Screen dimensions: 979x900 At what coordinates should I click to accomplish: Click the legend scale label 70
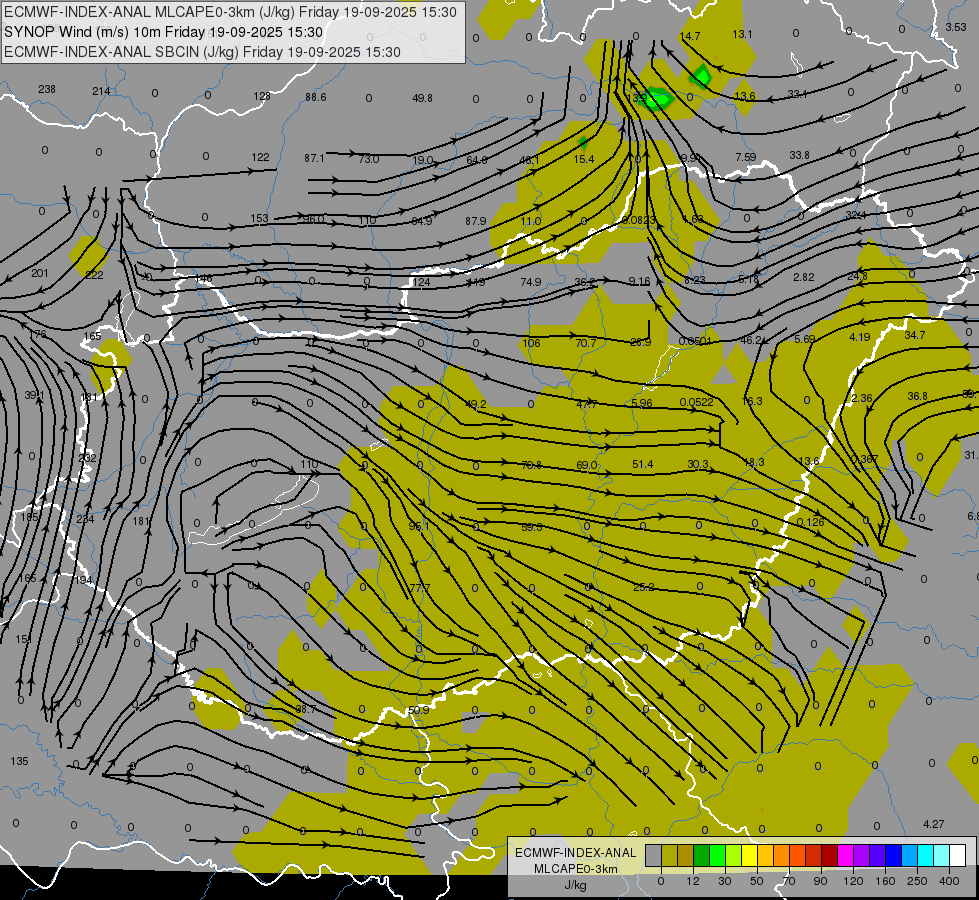[x=789, y=881]
